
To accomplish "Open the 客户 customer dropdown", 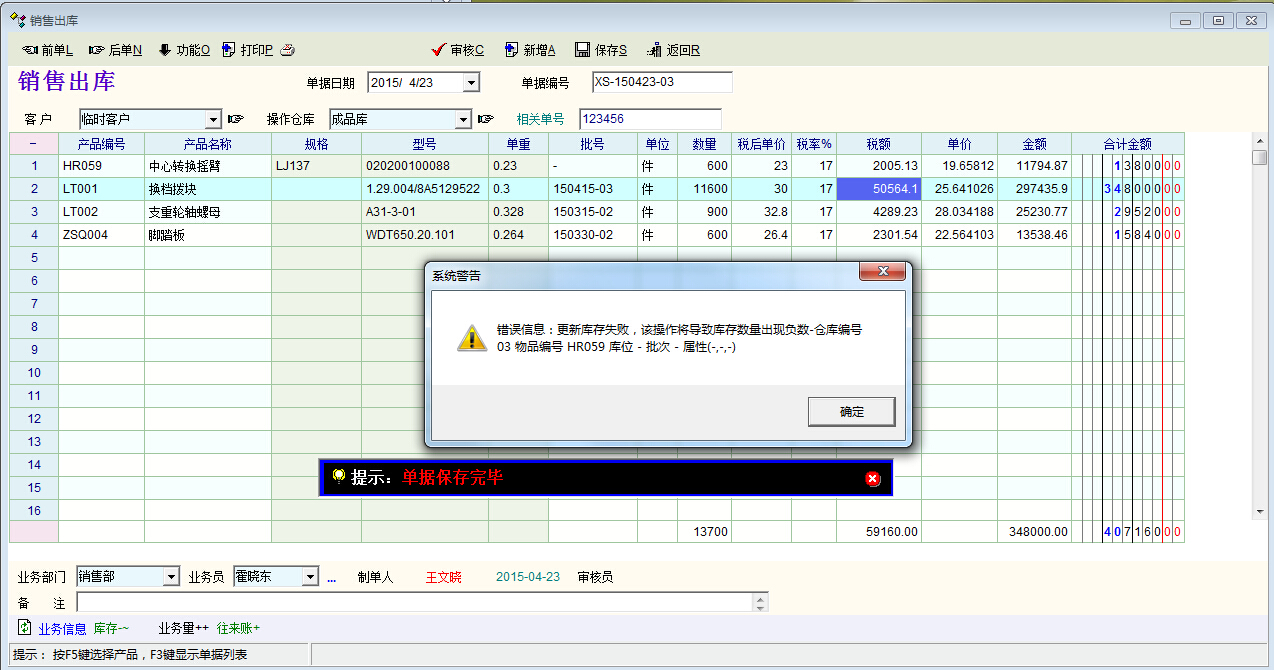I will pyautogui.click(x=213, y=119).
